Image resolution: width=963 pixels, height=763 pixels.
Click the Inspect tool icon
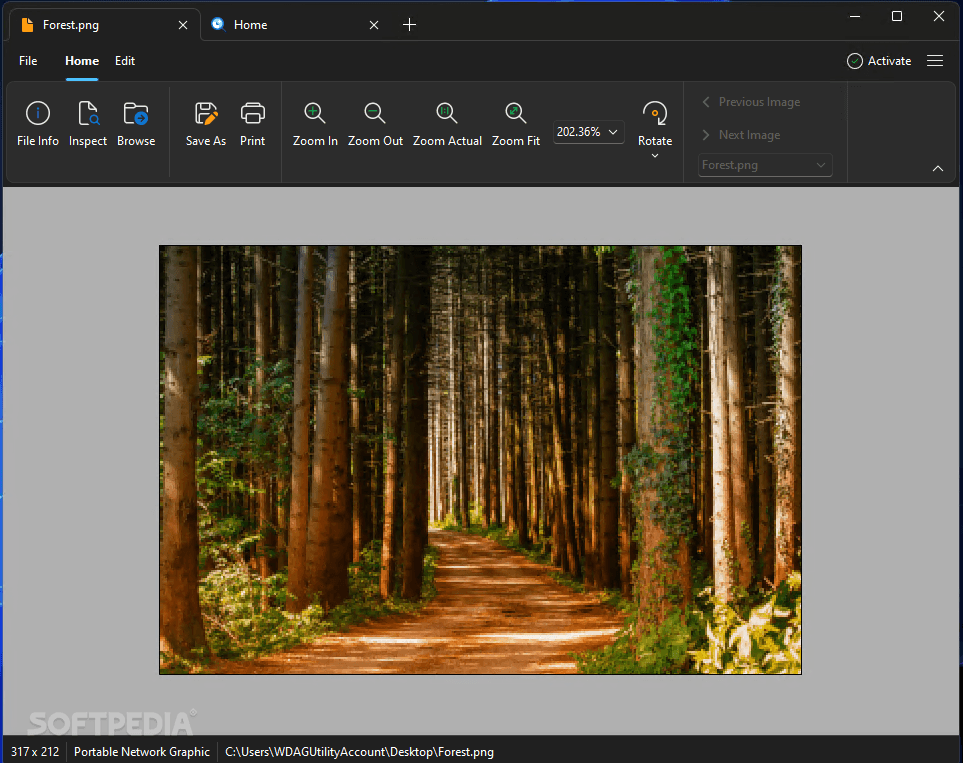(x=88, y=114)
